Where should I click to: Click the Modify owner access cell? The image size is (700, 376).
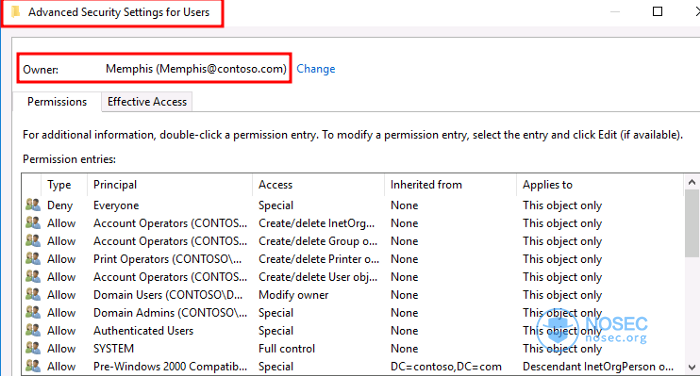coord(293,295)
